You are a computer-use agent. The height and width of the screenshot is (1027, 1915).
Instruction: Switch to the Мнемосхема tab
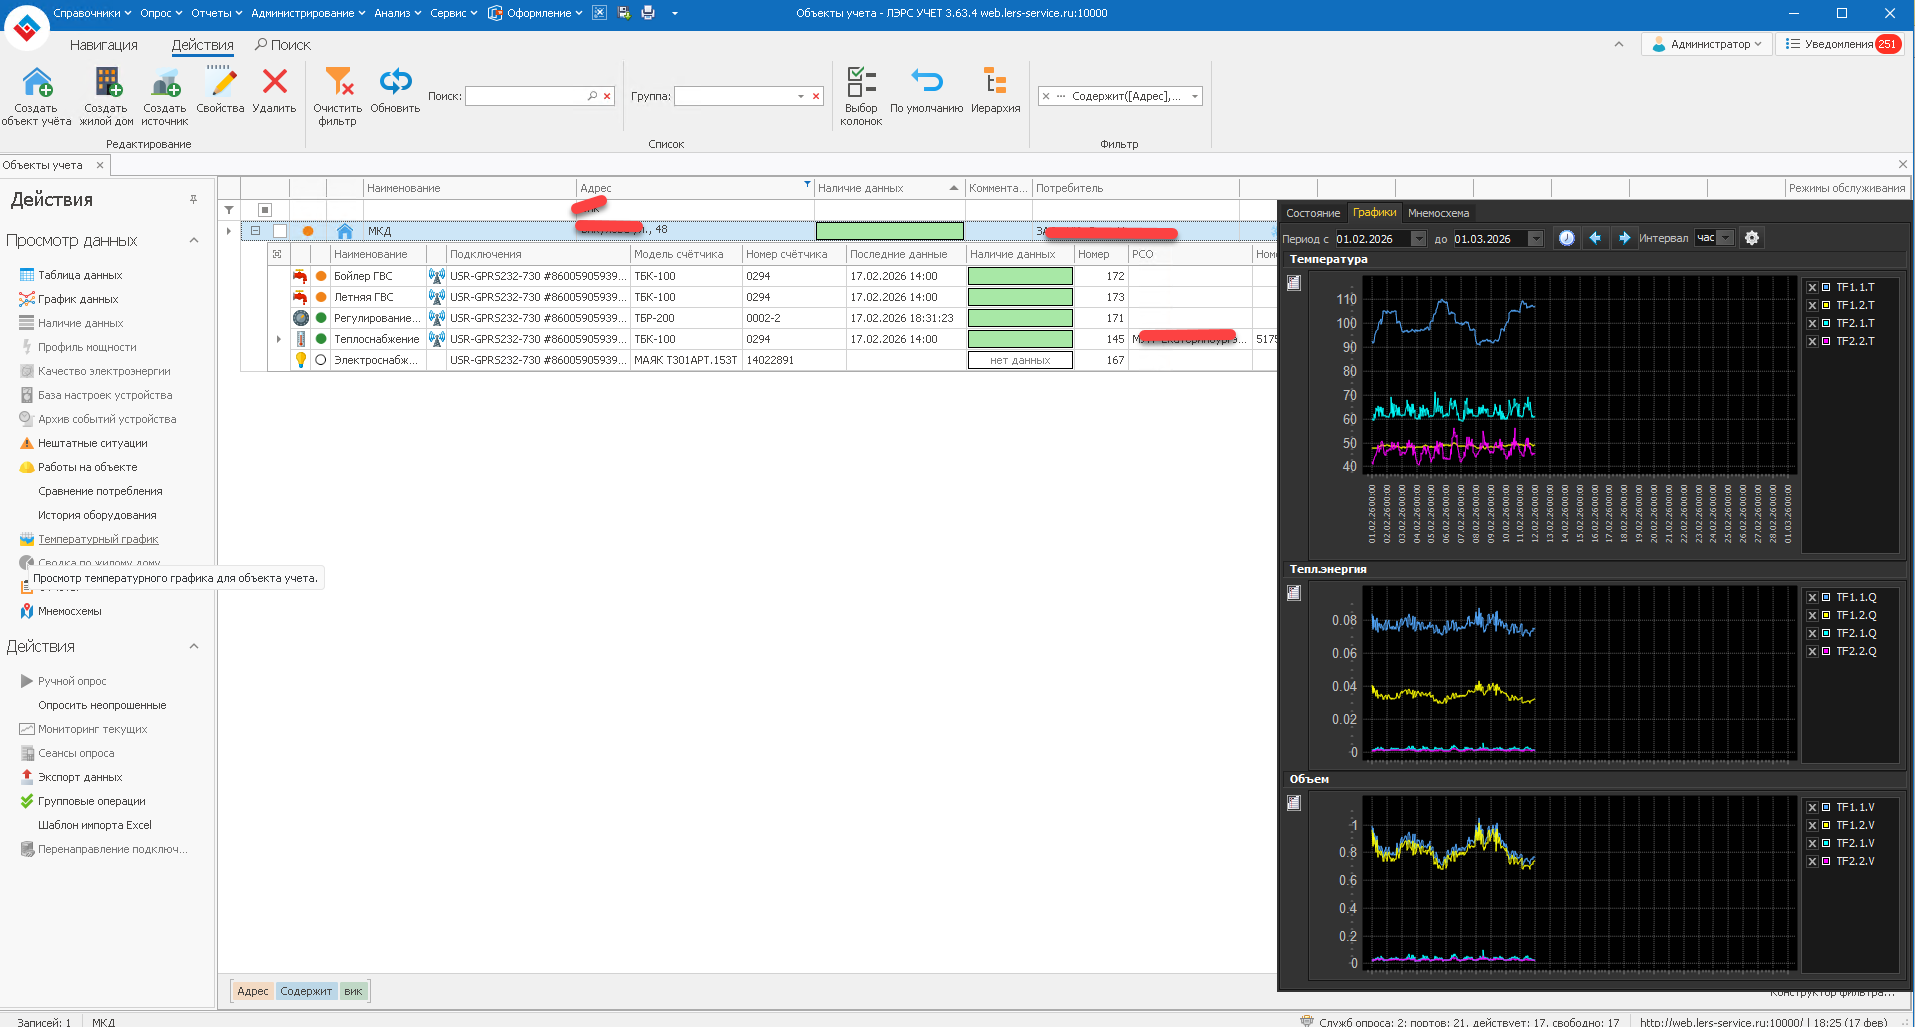click(x=1438, y=213)
